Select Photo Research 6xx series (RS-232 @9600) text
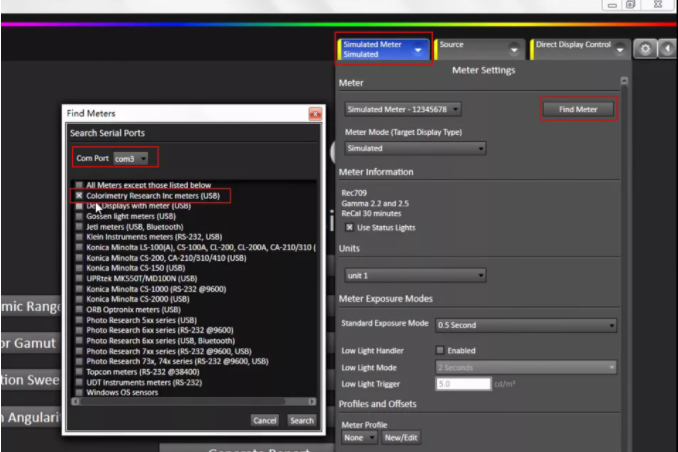The height and width of the screenshot is (452, 678). [x=160, y=330]
